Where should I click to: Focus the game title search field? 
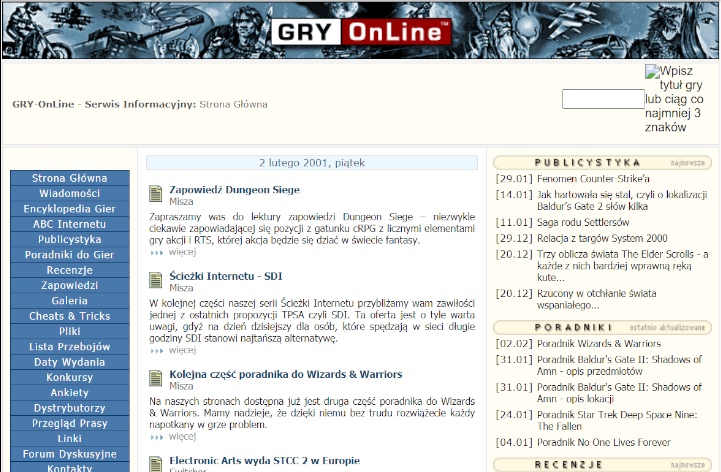[603, 99]
